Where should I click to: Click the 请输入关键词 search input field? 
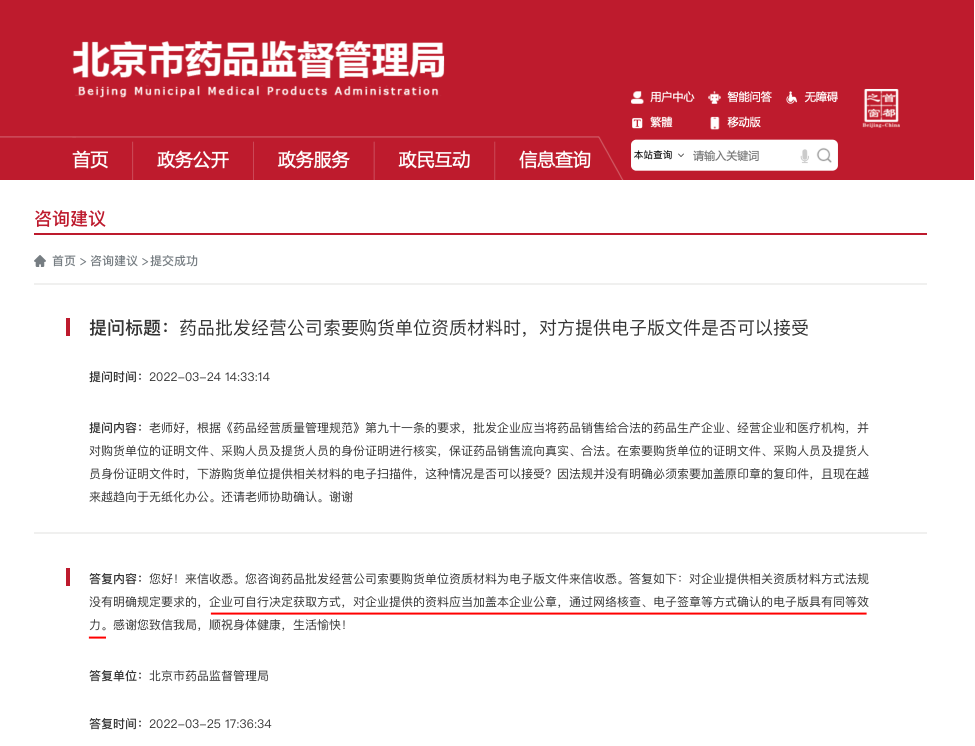730,156
